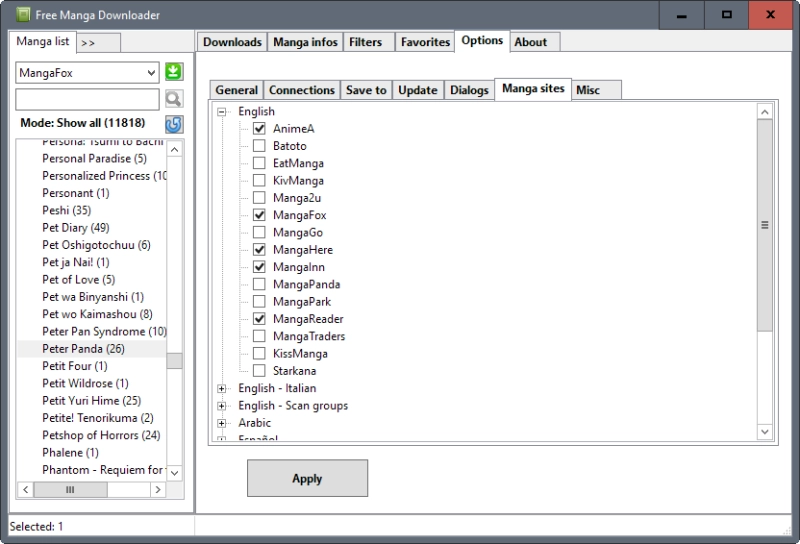
Task: Enable the MangaGo checkbox
Action: point(259,233)
